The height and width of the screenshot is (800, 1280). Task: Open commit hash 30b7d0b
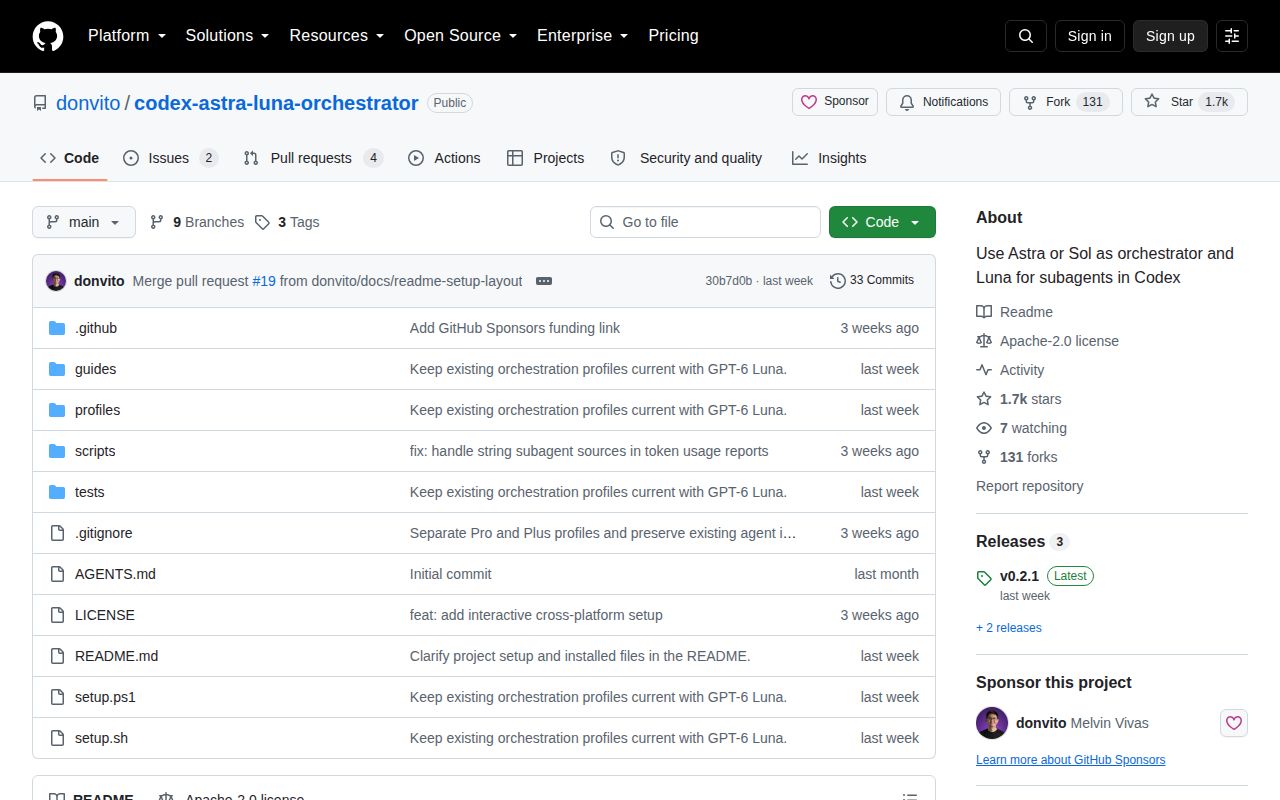point(728,281)
